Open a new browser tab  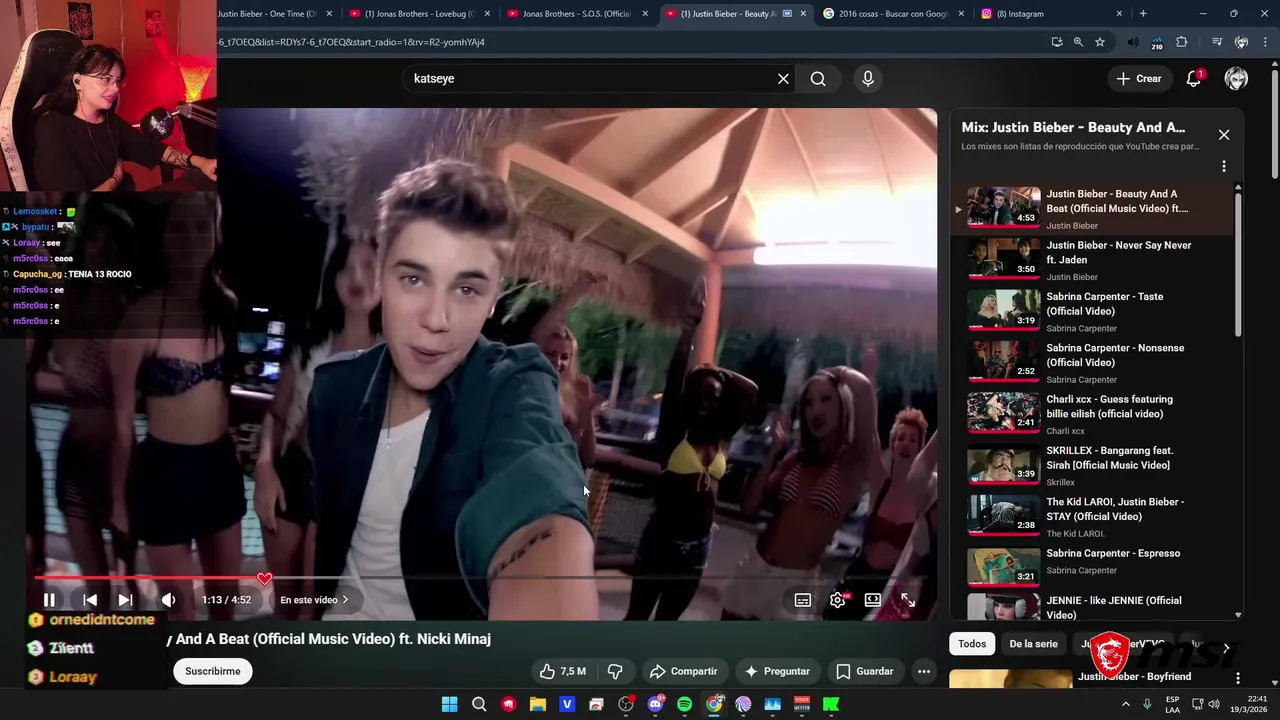point(1143,14)
